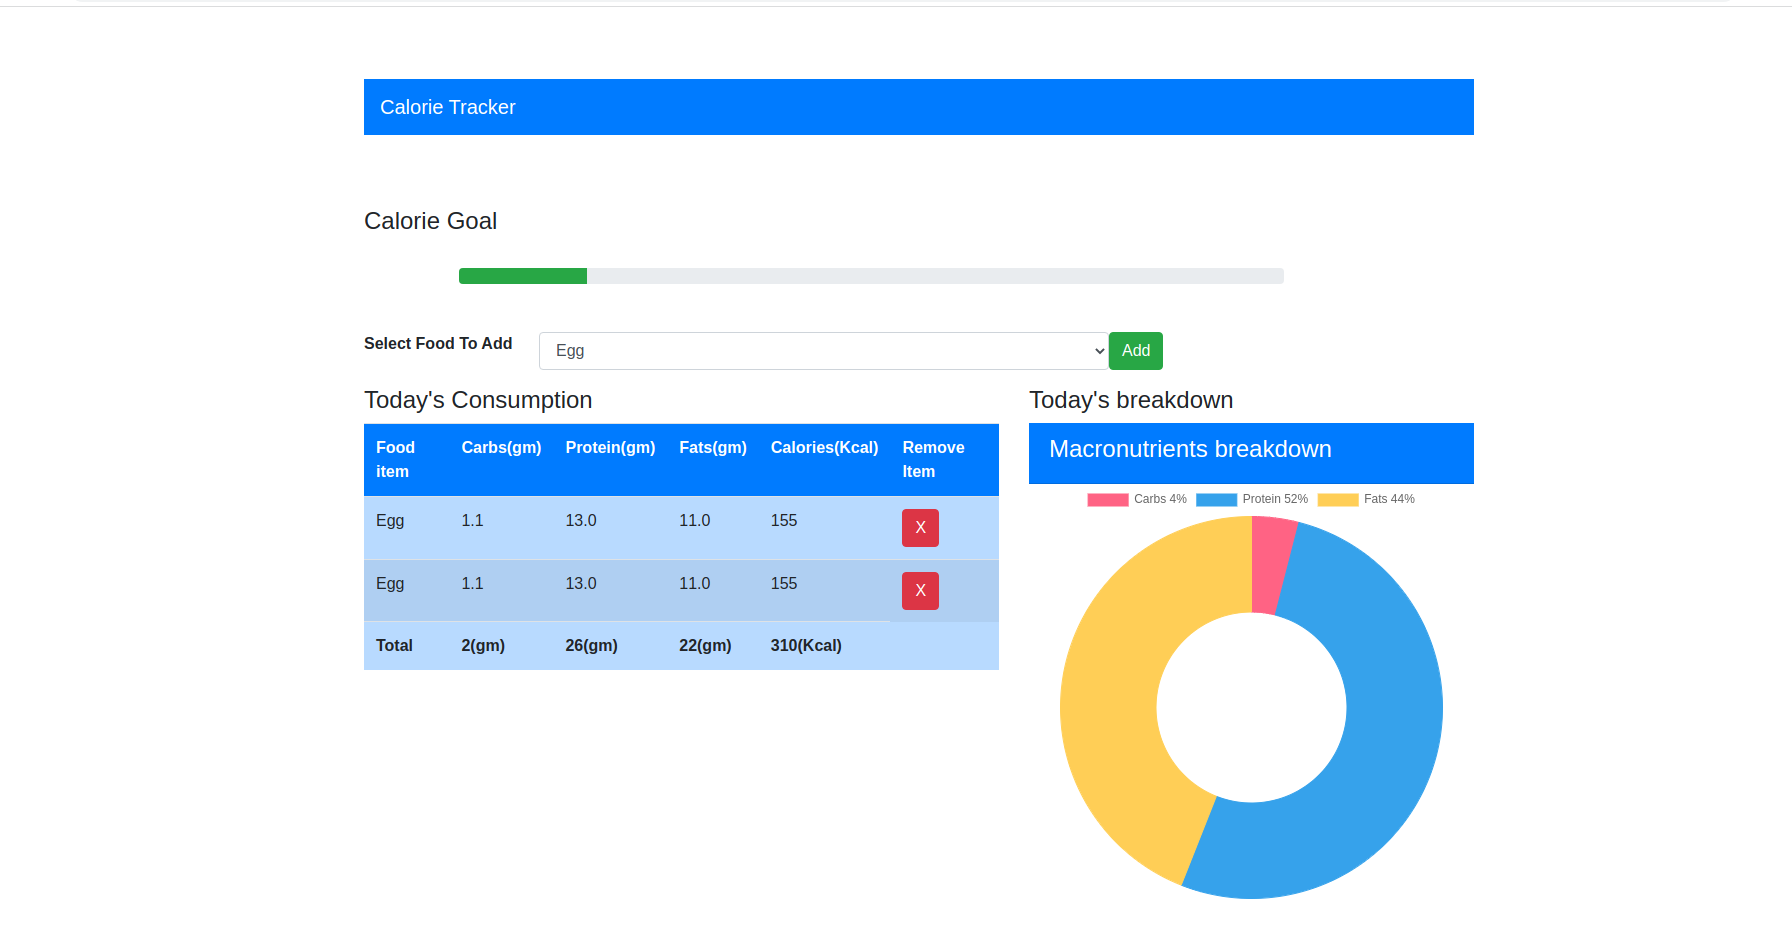Remove the second Egg entry using its X button
The height and width of the screenshot is (945, 1792).
coord(920,590)
